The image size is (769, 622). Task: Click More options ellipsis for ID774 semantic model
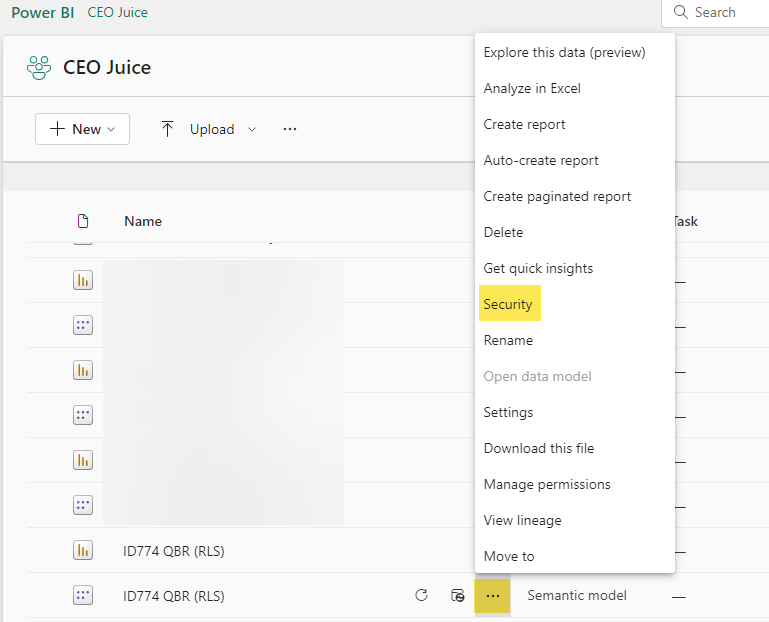[492, 596]
